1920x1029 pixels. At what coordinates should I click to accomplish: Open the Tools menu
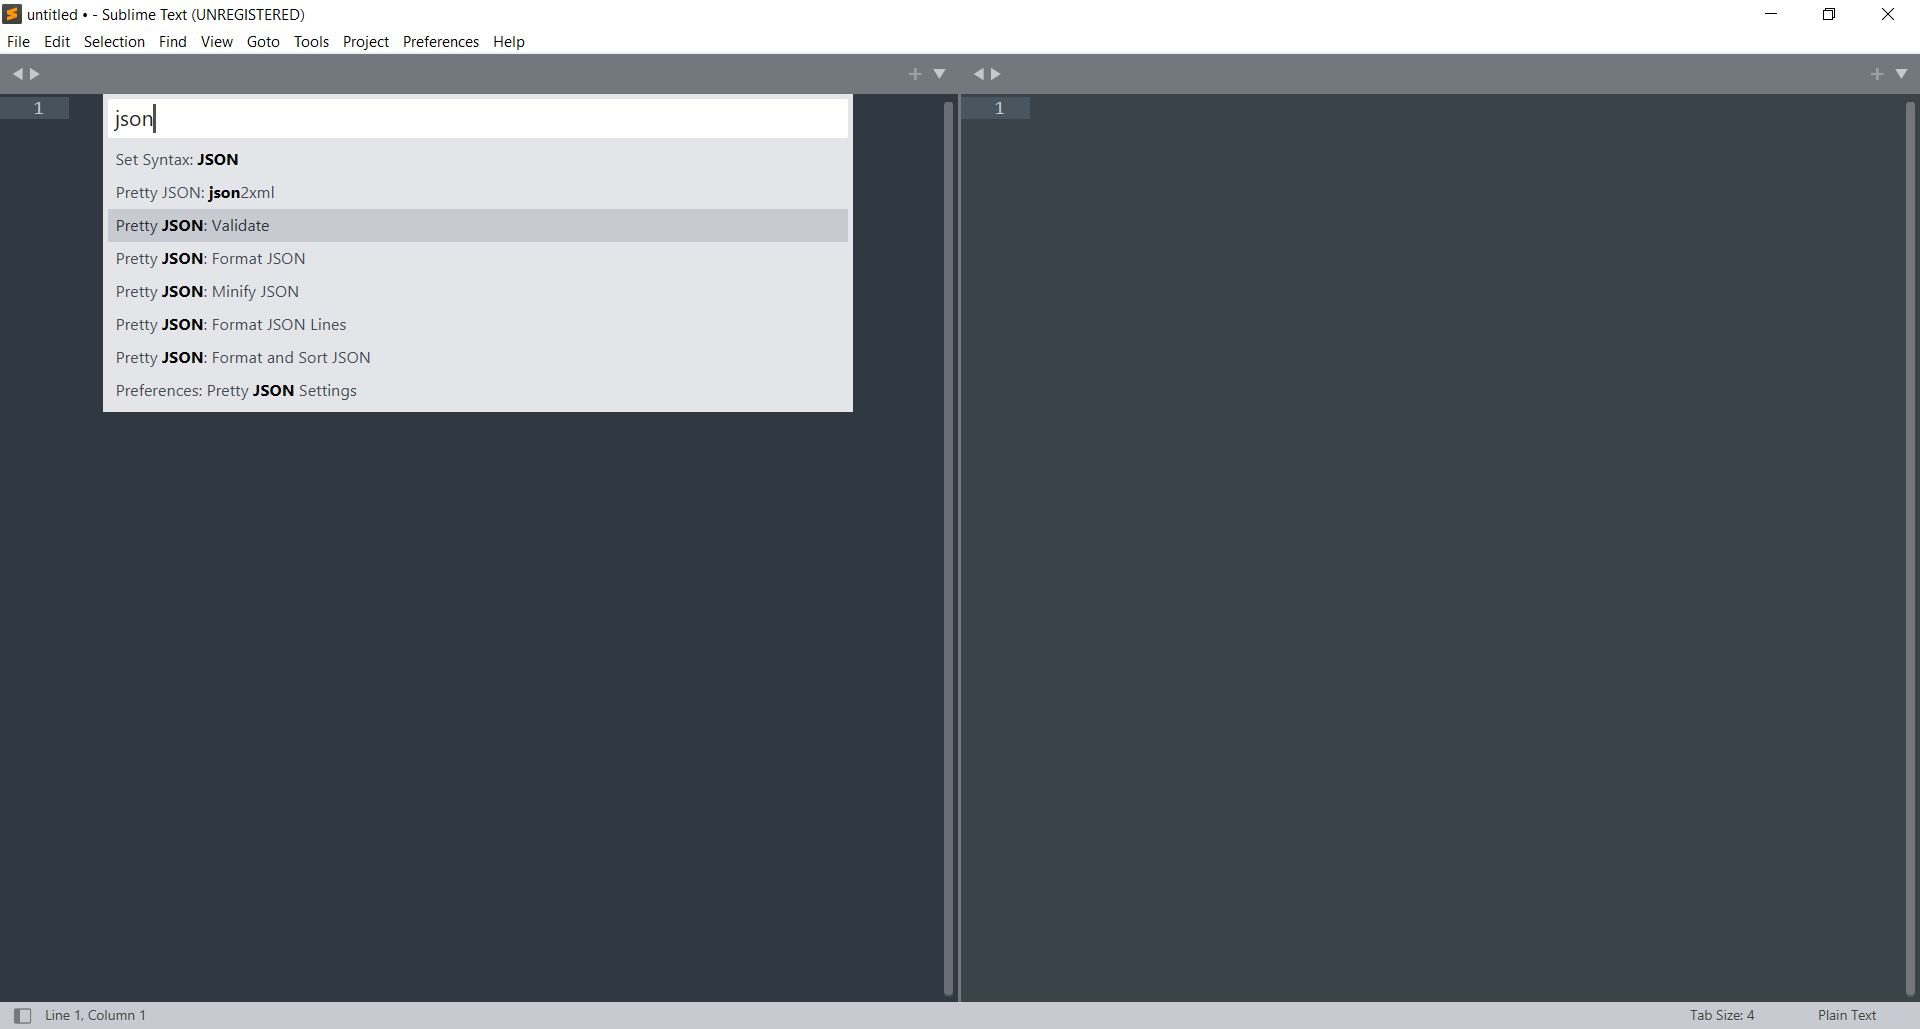click(311, 41)
